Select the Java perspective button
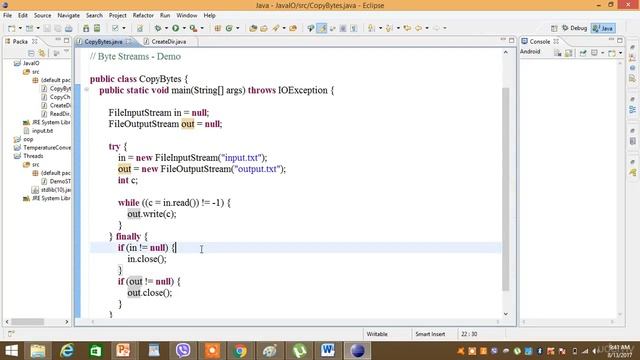Image resolution: width=640 pixels, height=360 pixels. pos(603,28)
